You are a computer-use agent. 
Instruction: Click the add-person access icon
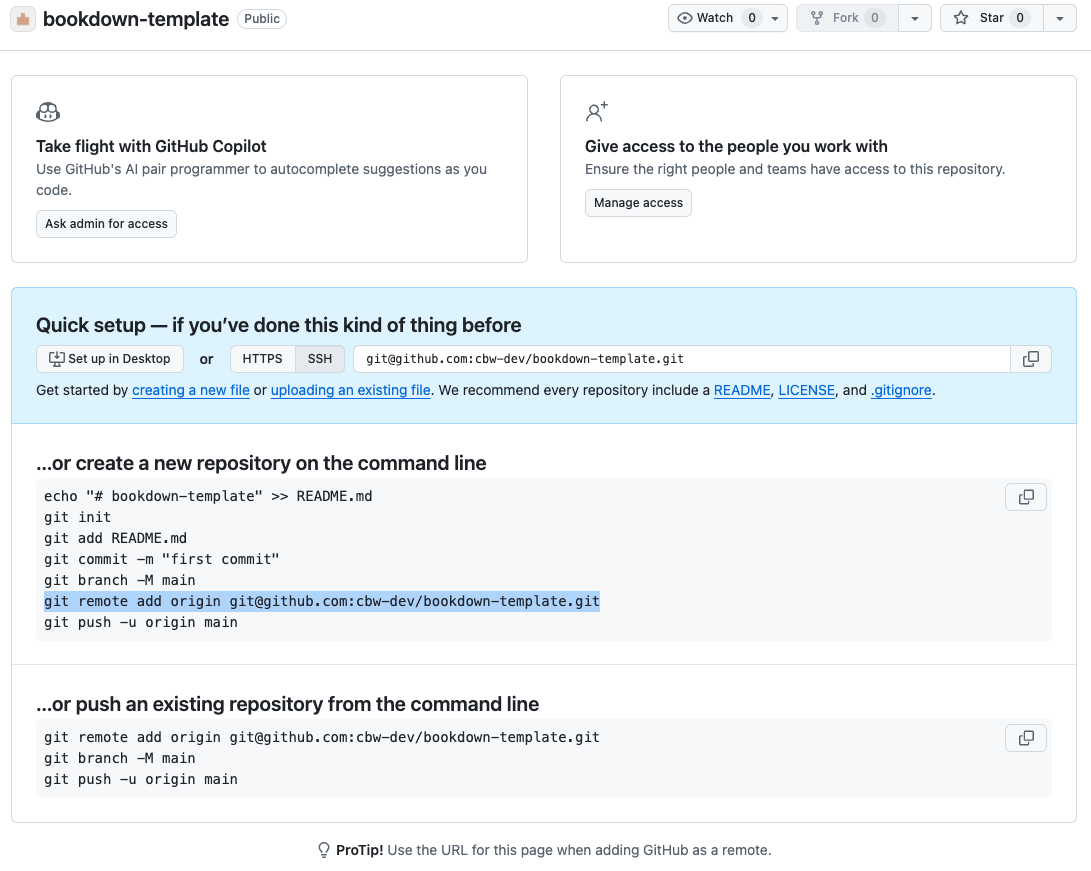coord(596,112)
